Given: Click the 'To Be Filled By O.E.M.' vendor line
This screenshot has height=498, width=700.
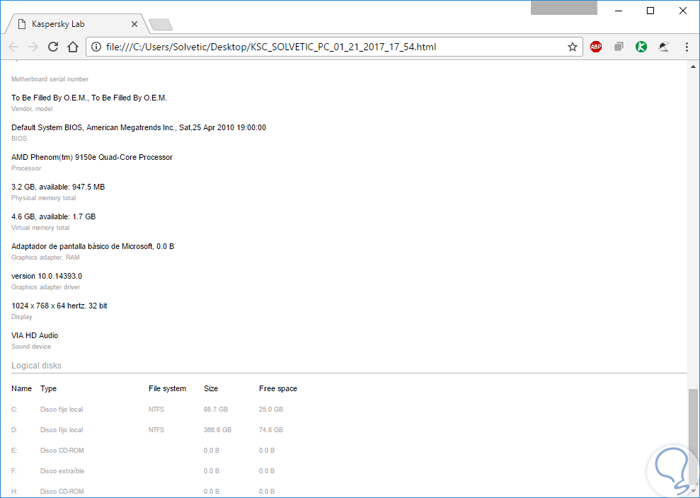Looking at the screenshot, I should (89, 98).
